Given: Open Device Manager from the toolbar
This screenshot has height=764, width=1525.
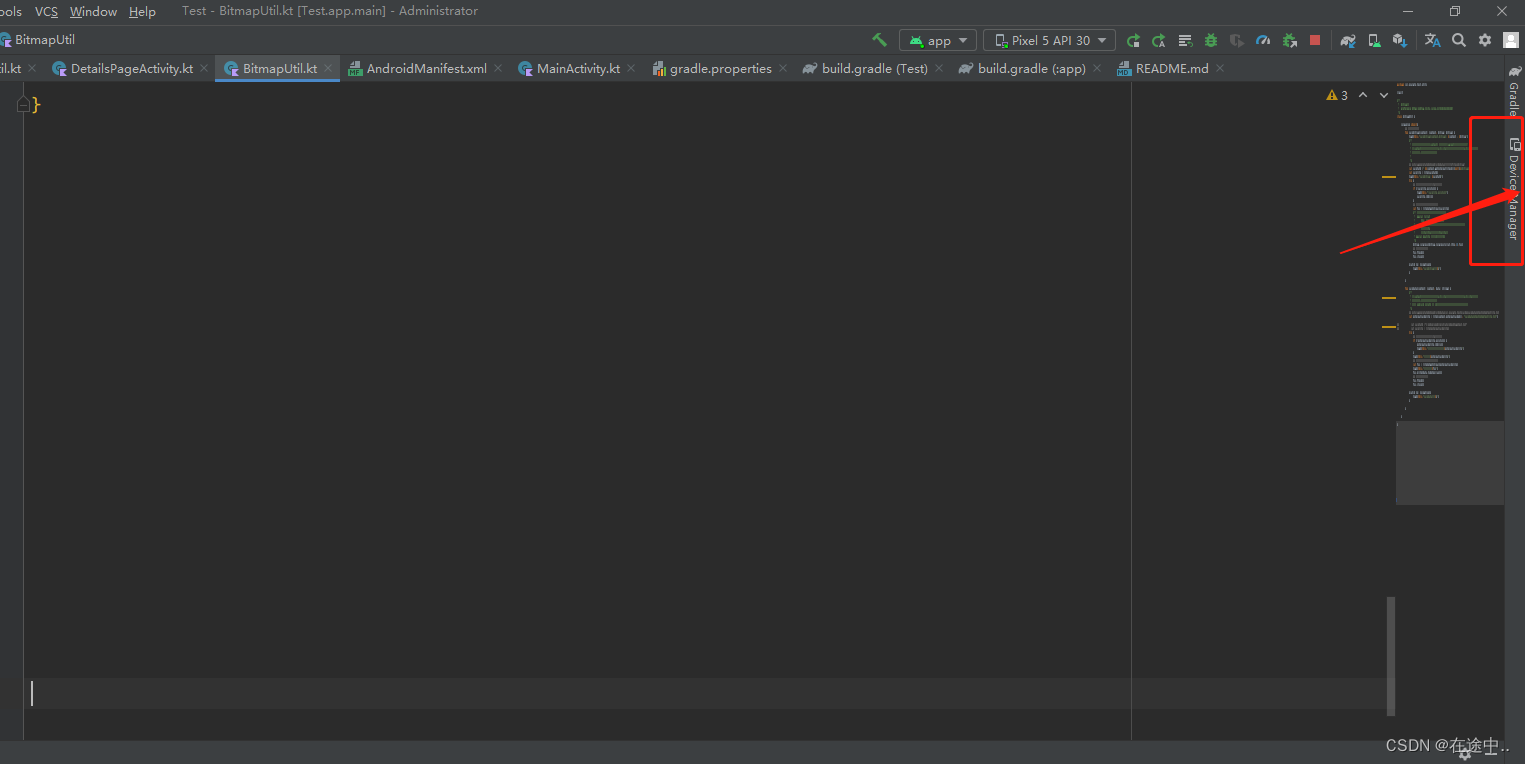Looking at the screenshot, I should coord(1373,40).
